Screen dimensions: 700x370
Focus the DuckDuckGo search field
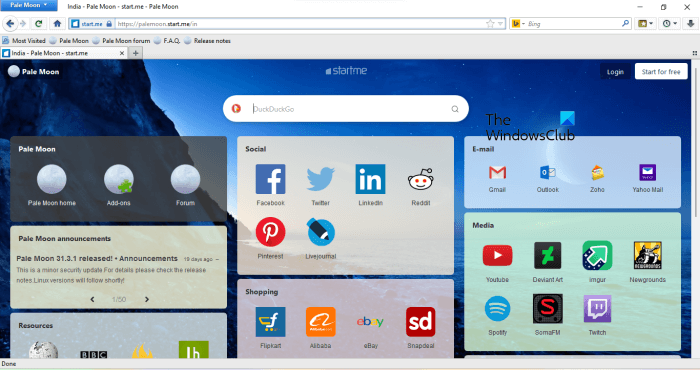[x=346, y=109]
